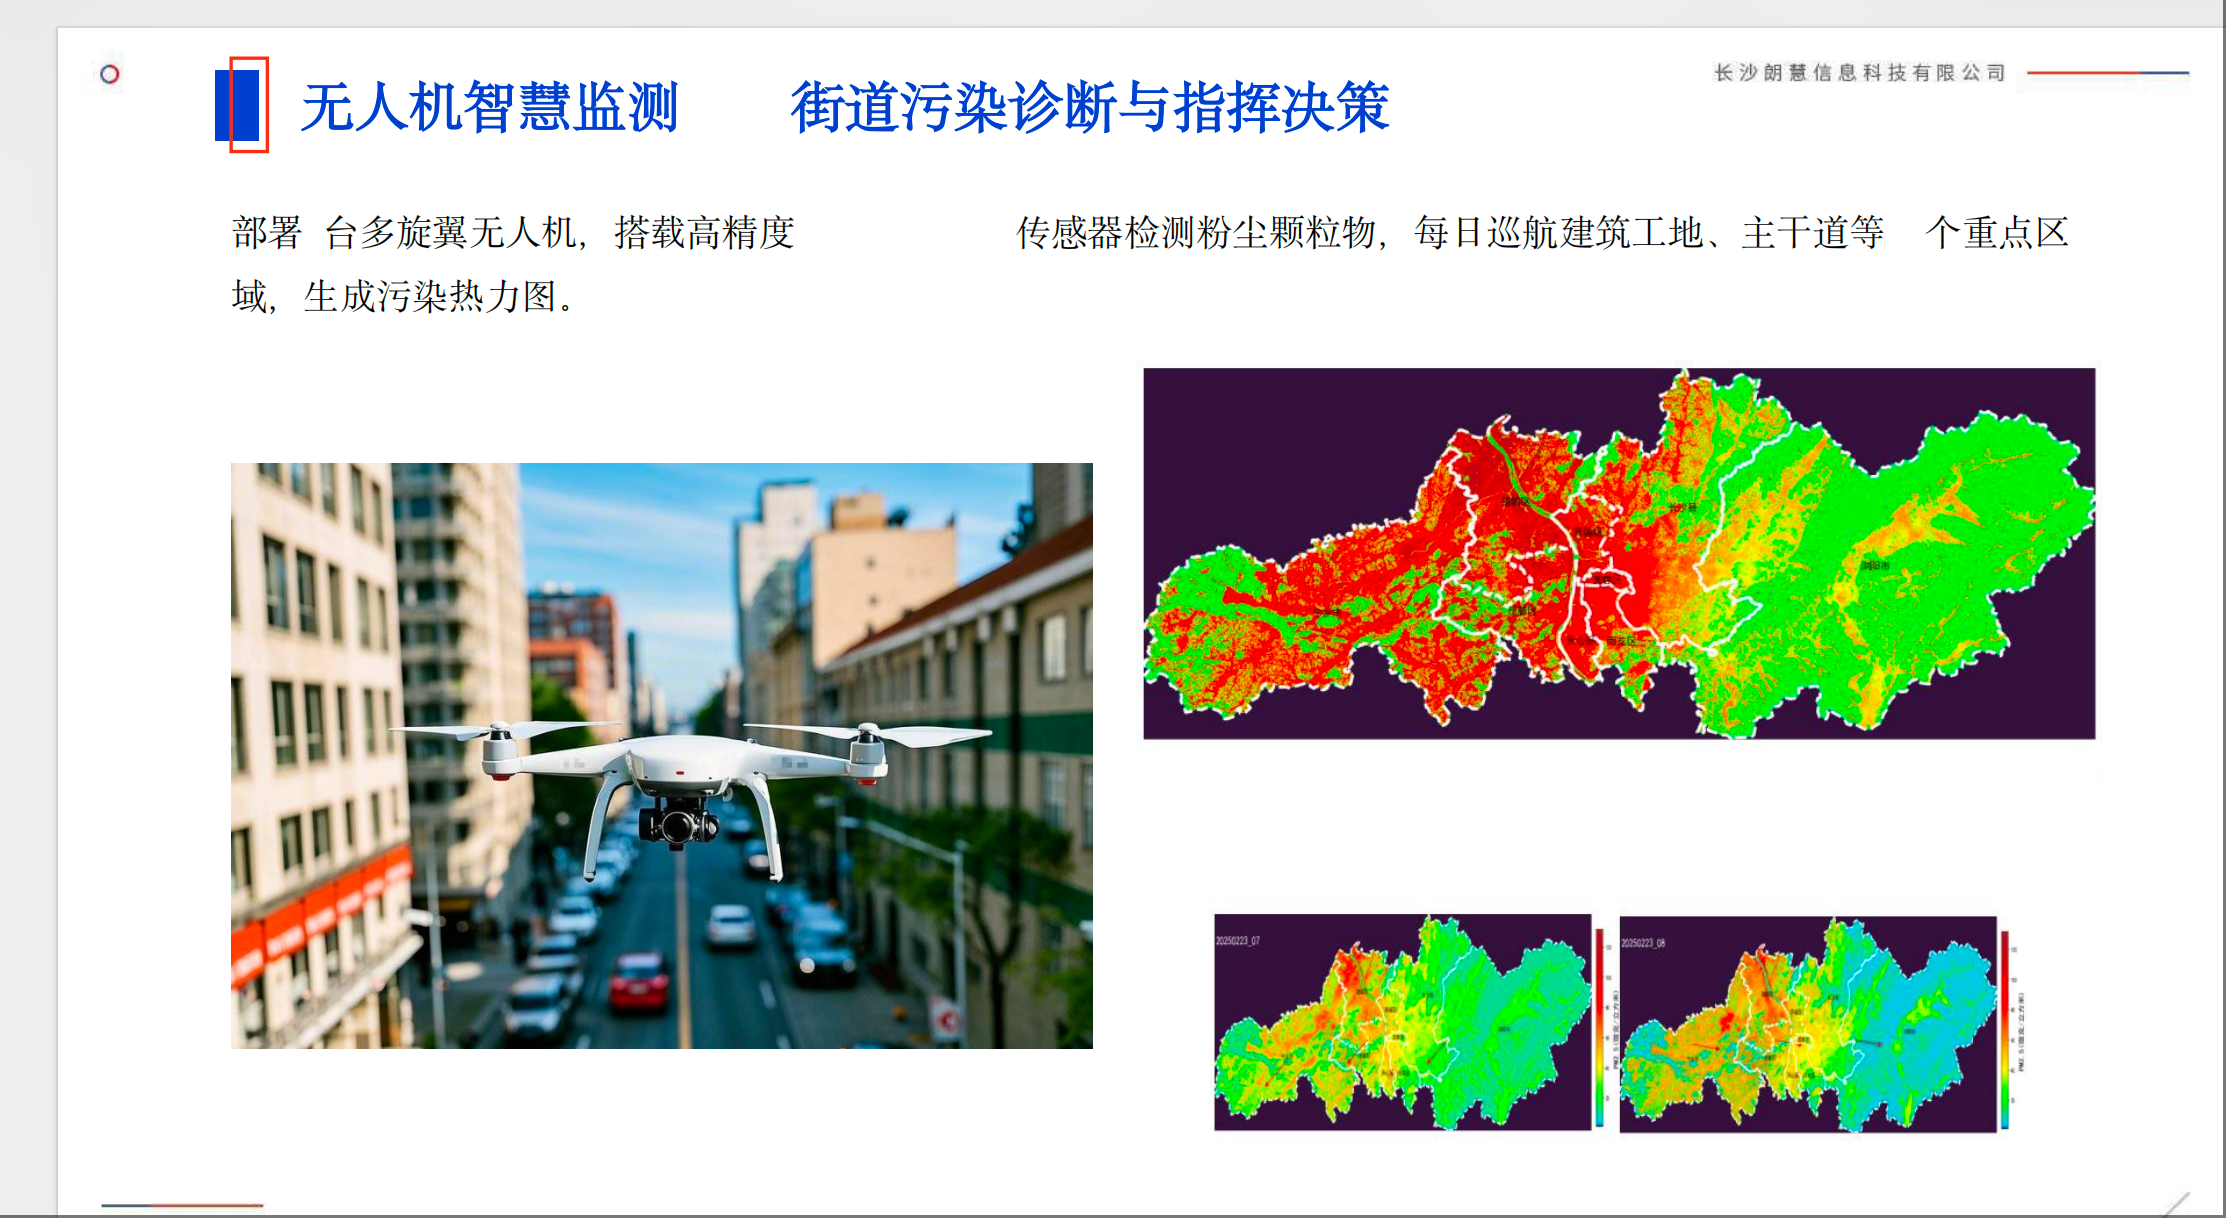This screenshot has width=2226, height=1218.
Task: Select the small heatmap labeled 20250223_07
Action: (x=1402, y=1022)
